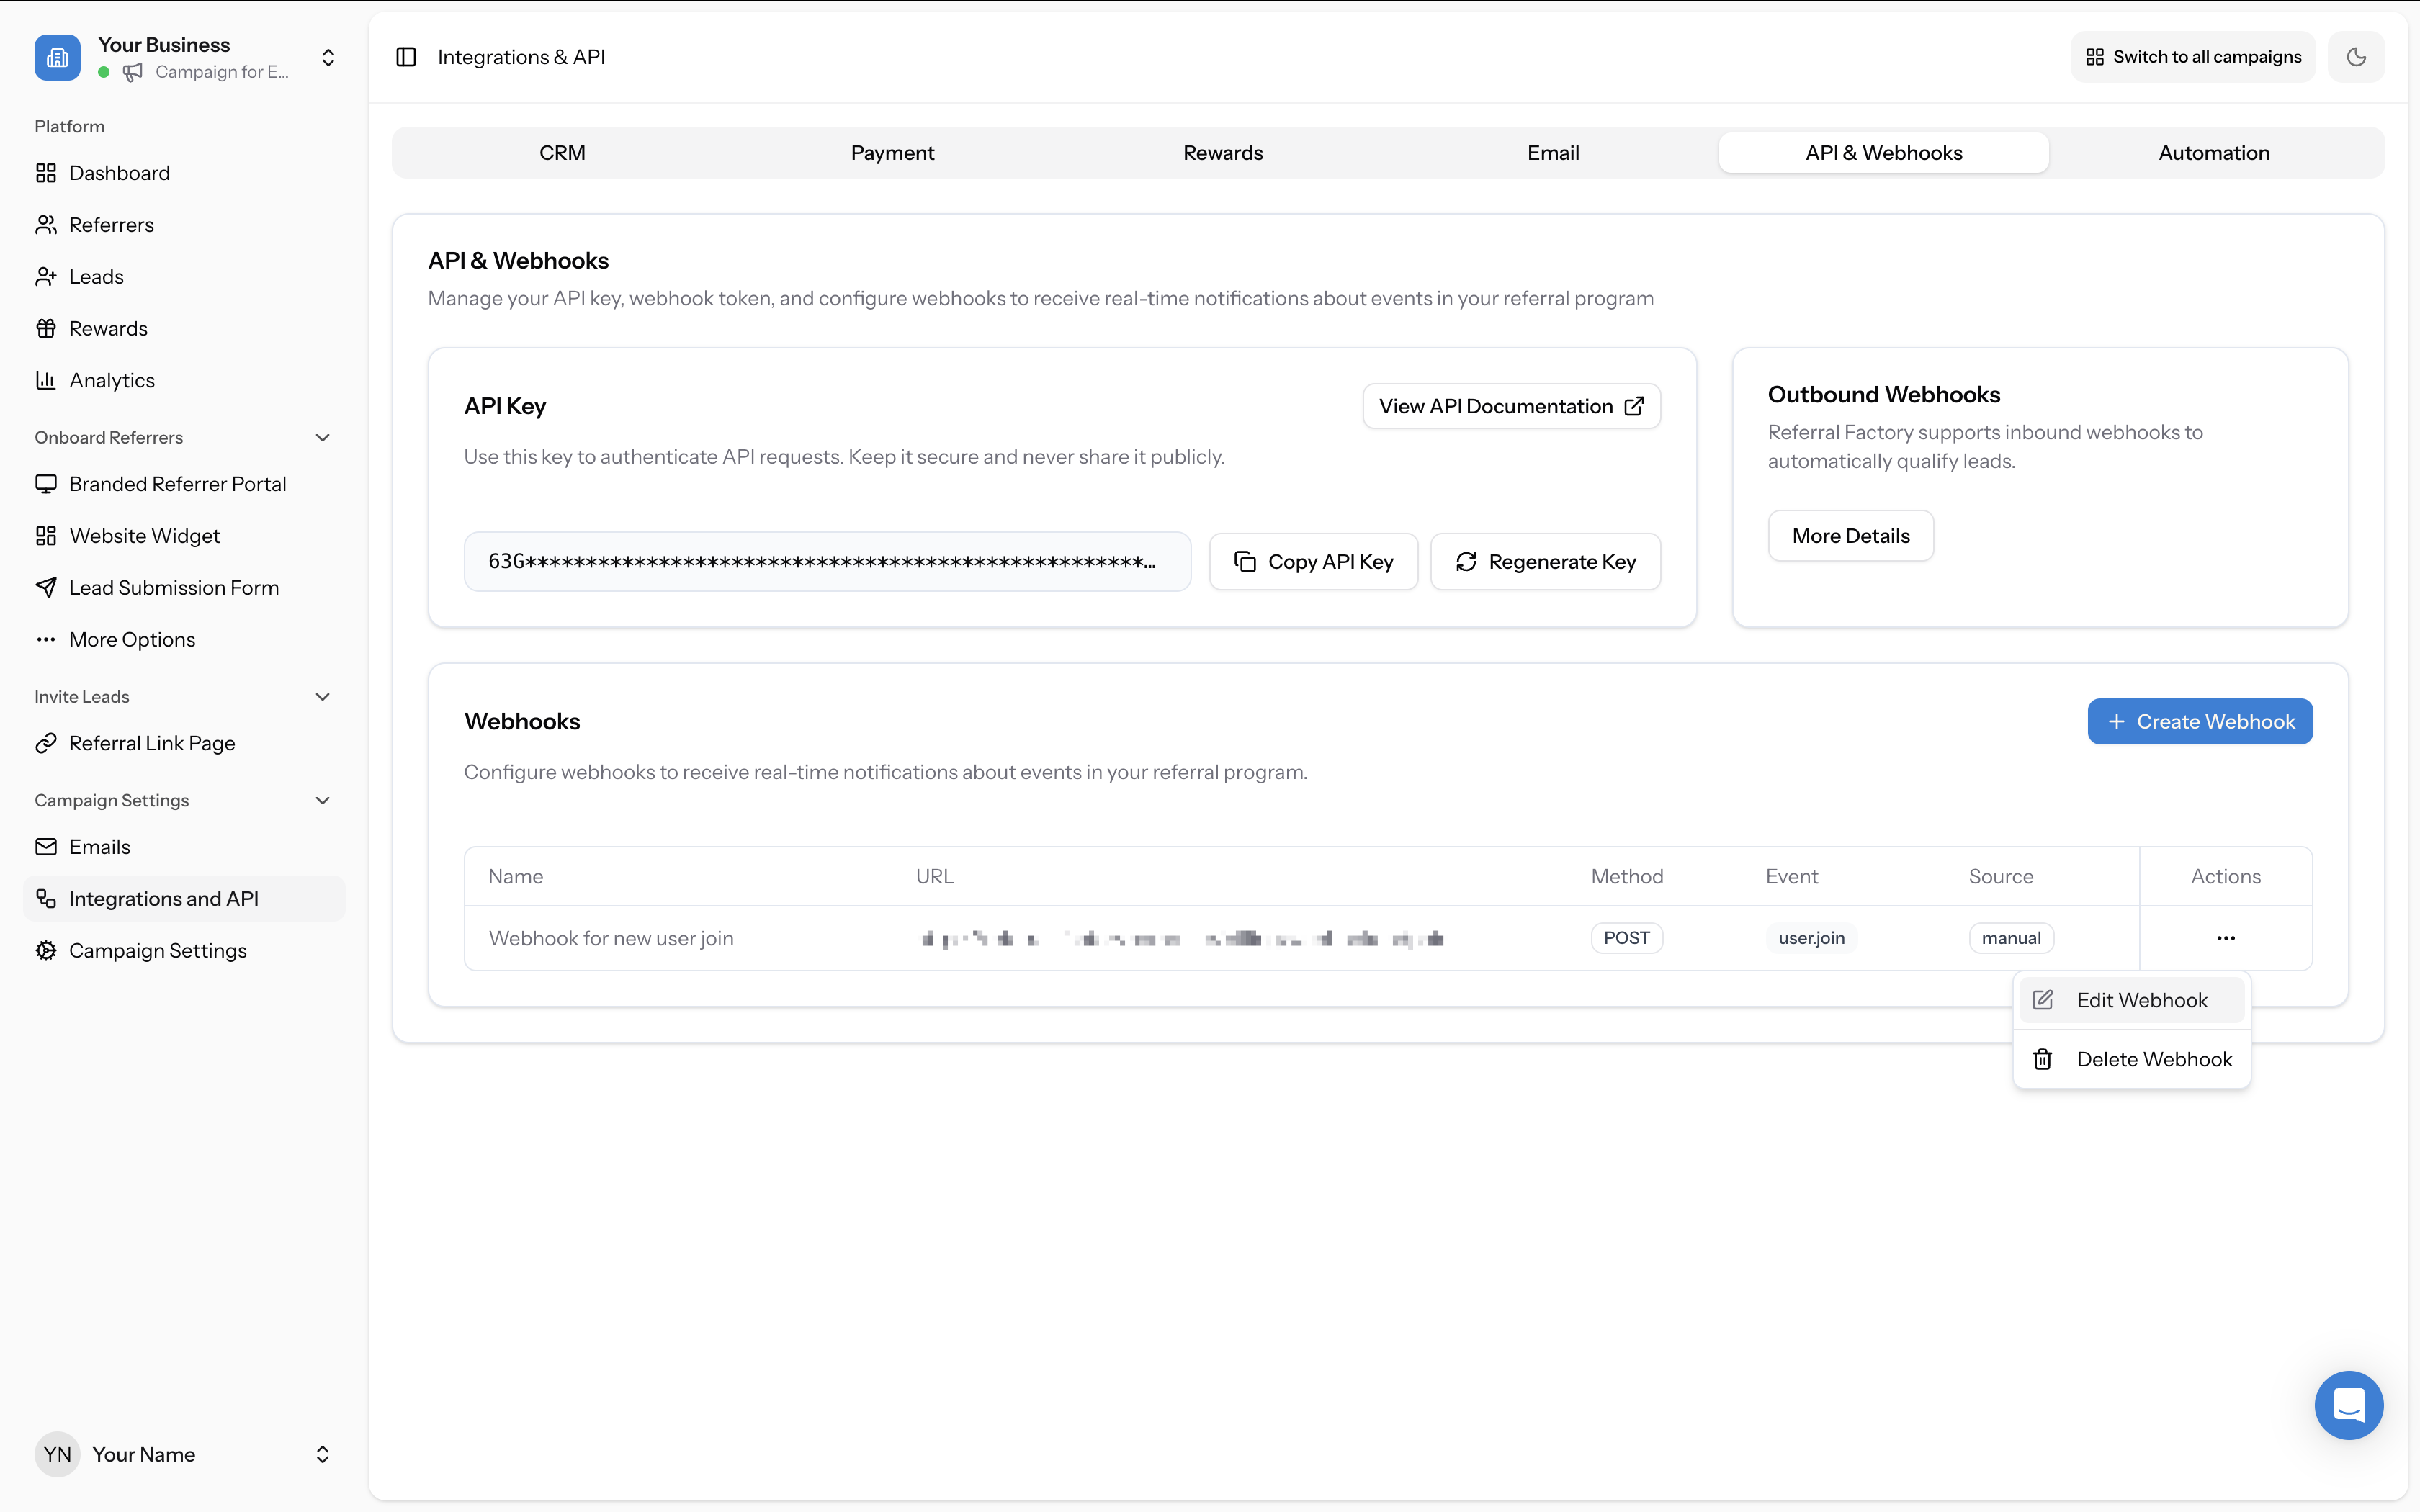Viewport: 2420px width, 1512px height.
Task: Click the Create Webhook button
Action: tap(2200, 721)
